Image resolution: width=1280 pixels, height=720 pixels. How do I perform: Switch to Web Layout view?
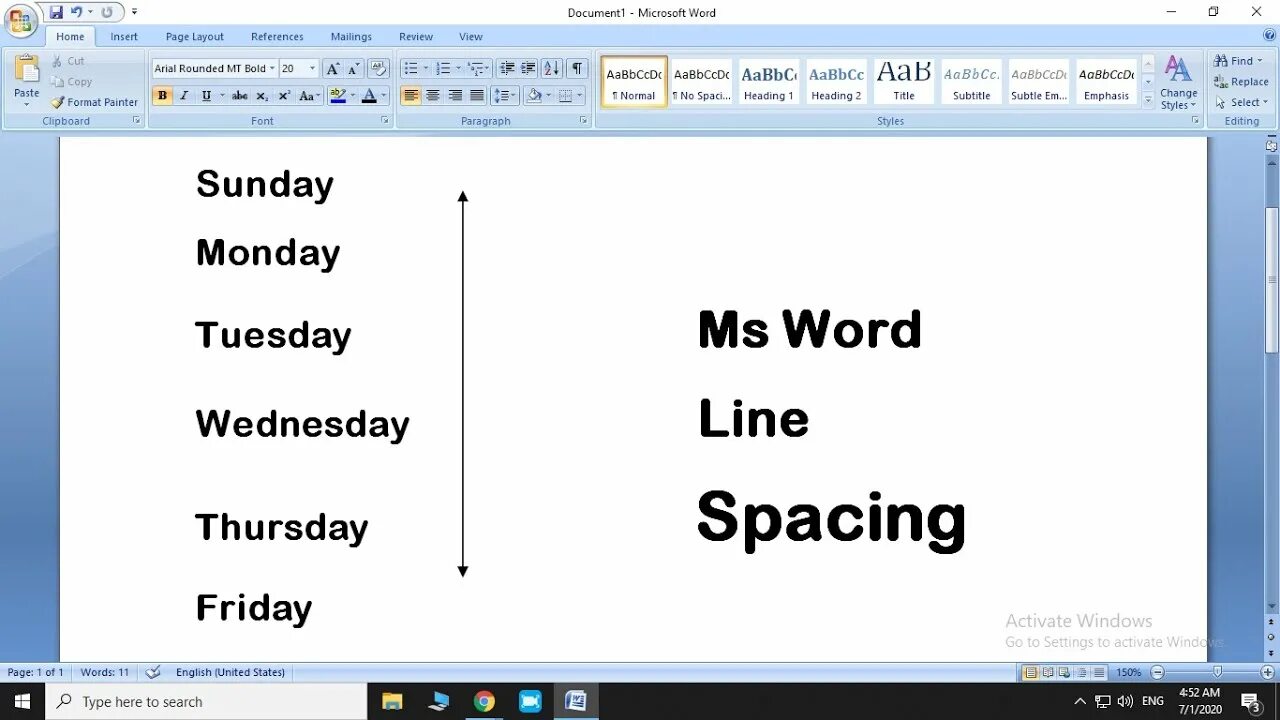tap(1064, 673)
